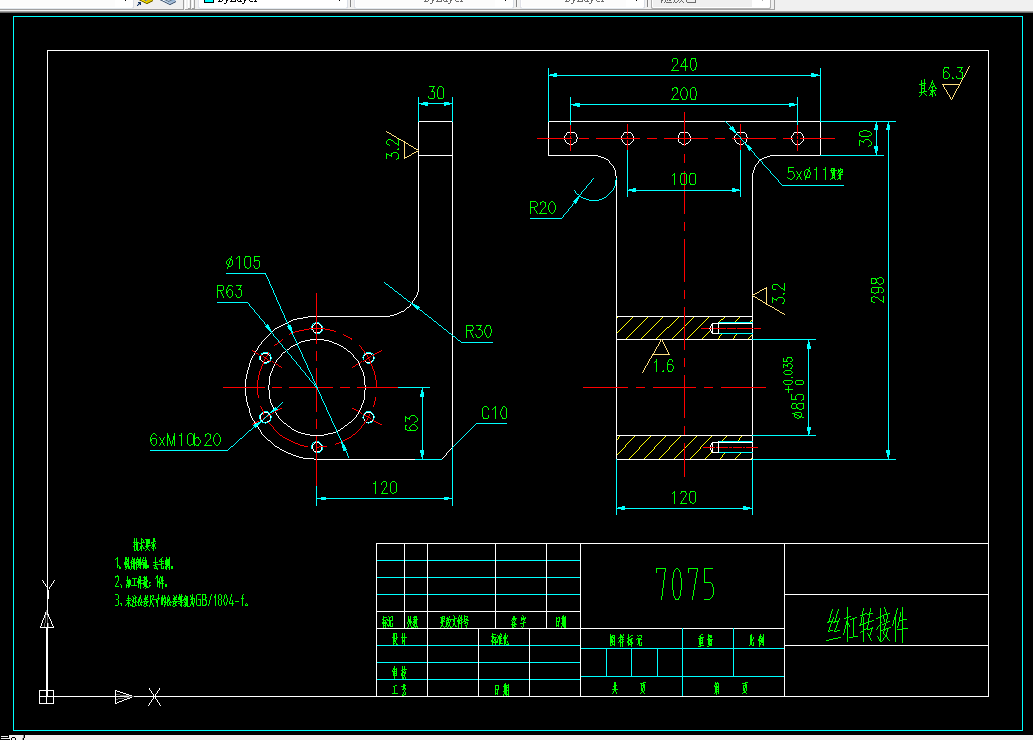1033x740 pixels.
Task: Click the 6.3 roughness value near 其余
Action: click(x=953, y=73)
